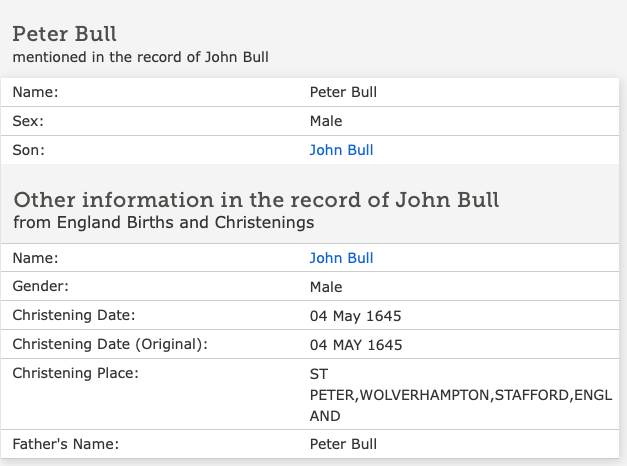Click 'Other information in the record' heading
The height and width of the screenshot is (466, 627).
tap(256, 200)
